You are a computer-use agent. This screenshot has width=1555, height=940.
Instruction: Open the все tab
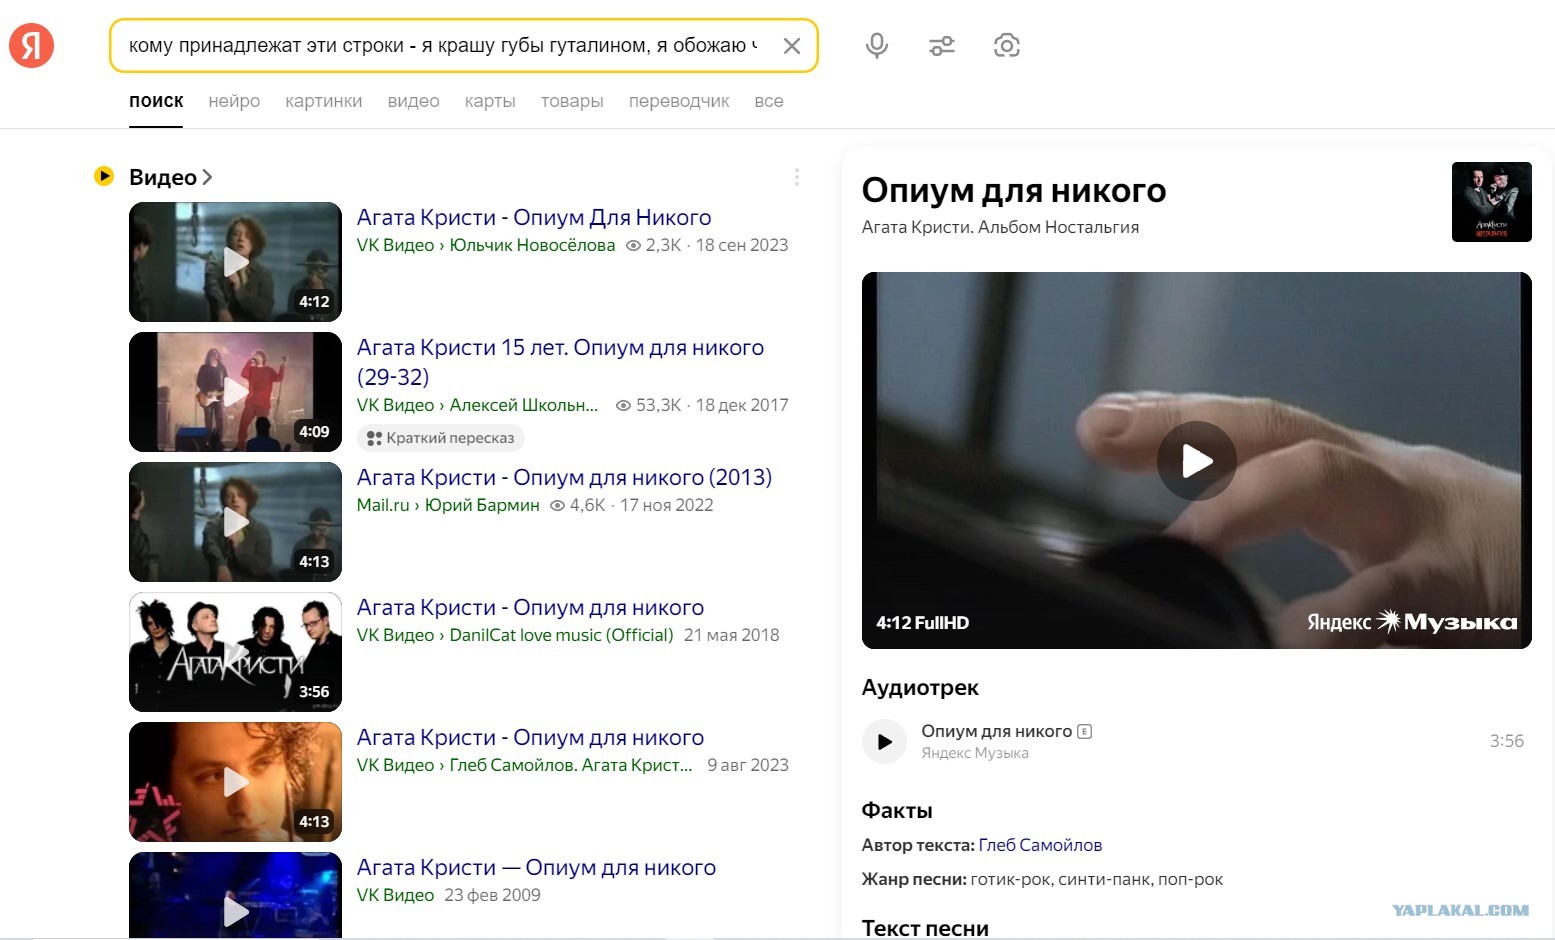click(x=769, y=101)
